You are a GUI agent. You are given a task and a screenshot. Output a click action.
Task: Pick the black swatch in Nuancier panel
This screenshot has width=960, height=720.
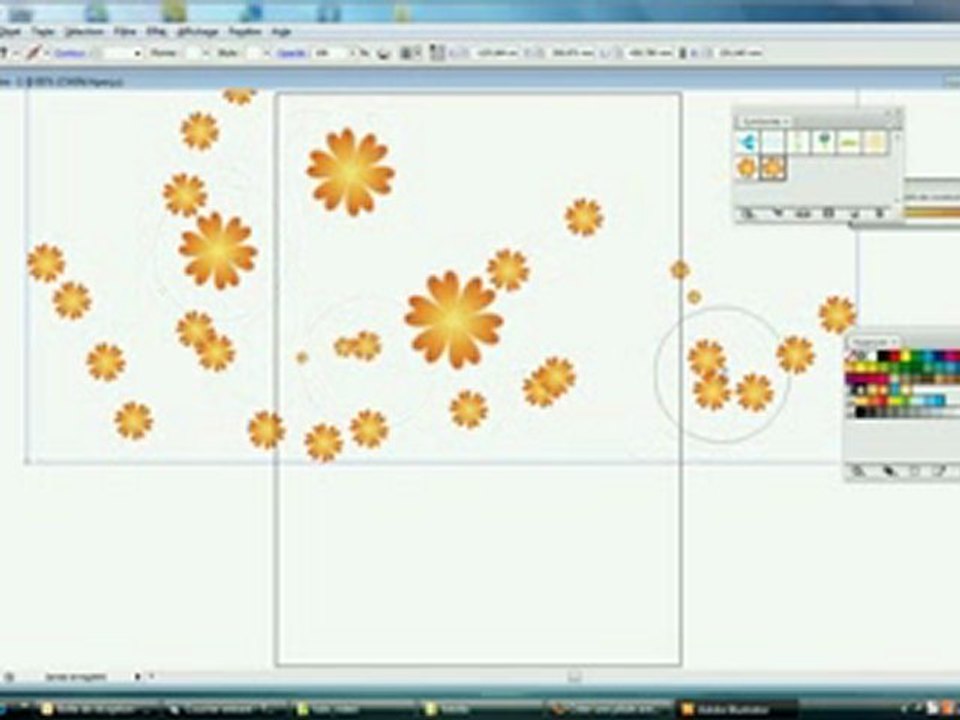(x=883, y=356)
